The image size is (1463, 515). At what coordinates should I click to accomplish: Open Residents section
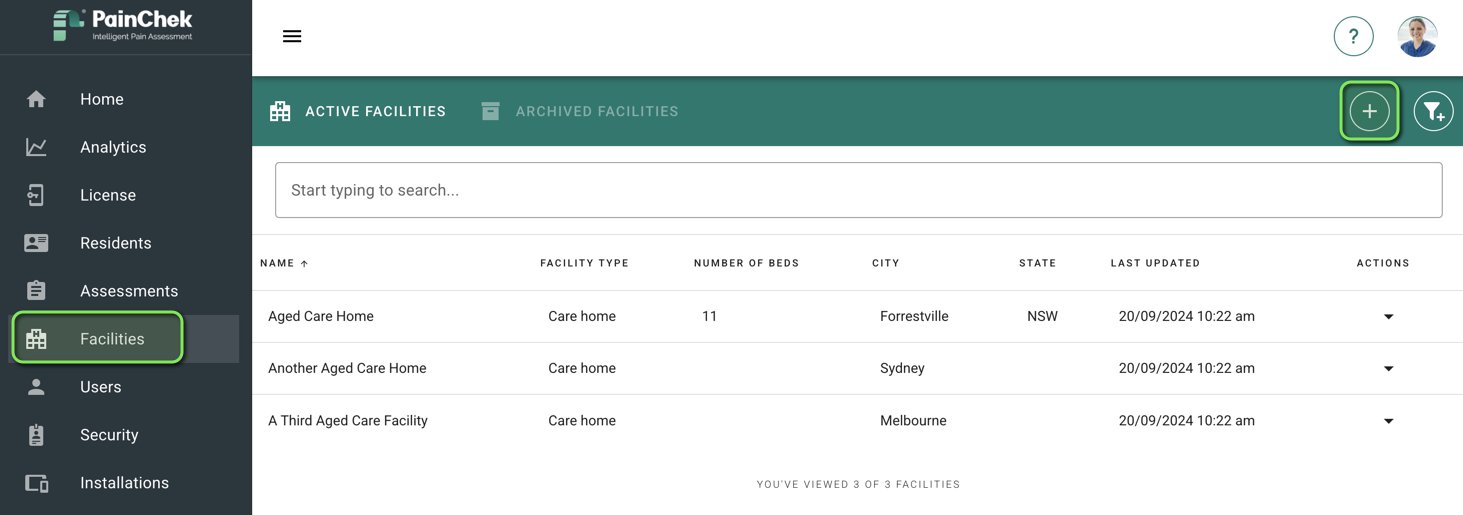tap(116, 243)
